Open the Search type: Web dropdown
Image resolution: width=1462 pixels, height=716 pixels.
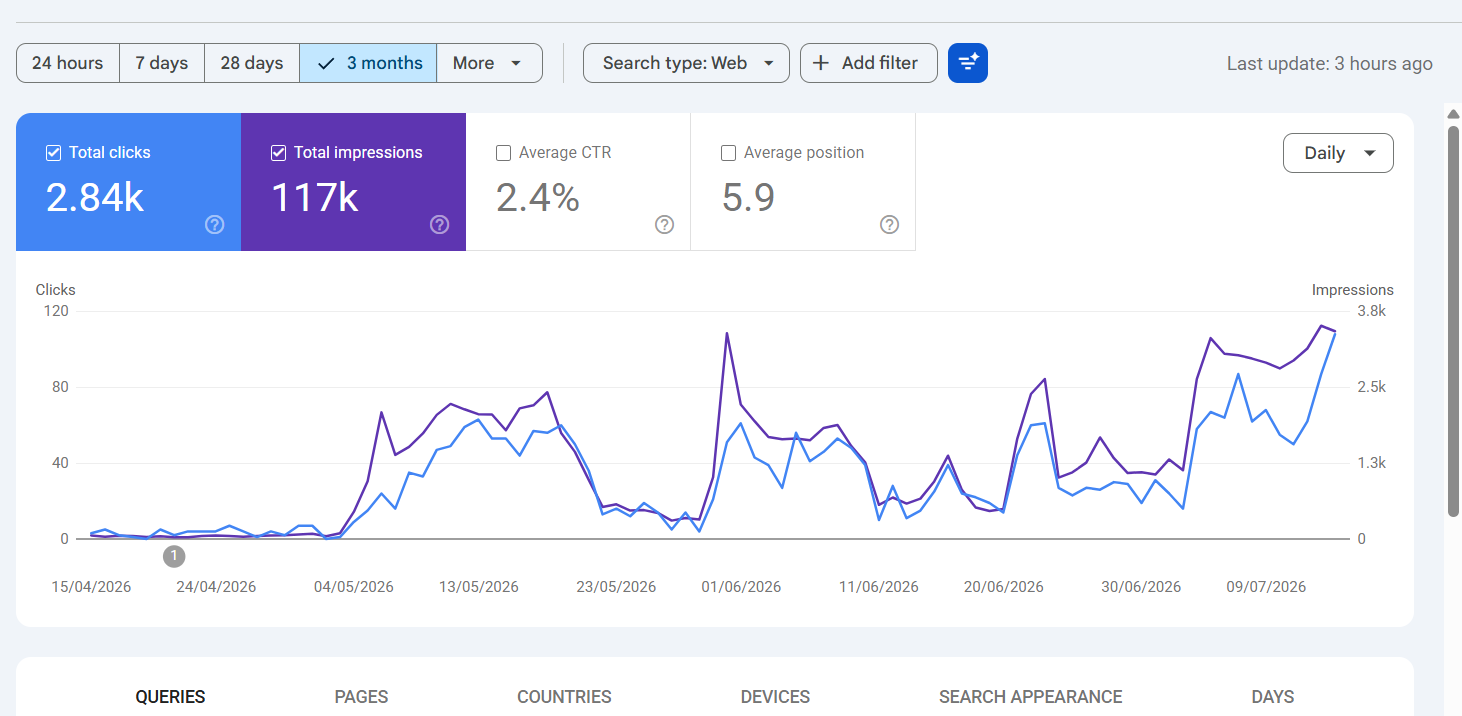(686, 63)
